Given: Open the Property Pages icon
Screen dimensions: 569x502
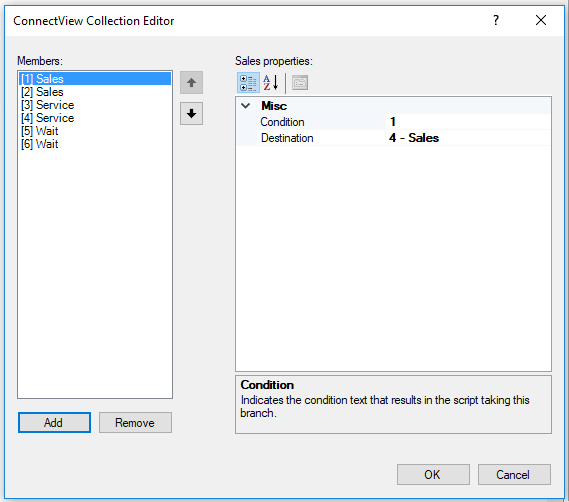Looking at the screenshot, I should tap(300, 83).
